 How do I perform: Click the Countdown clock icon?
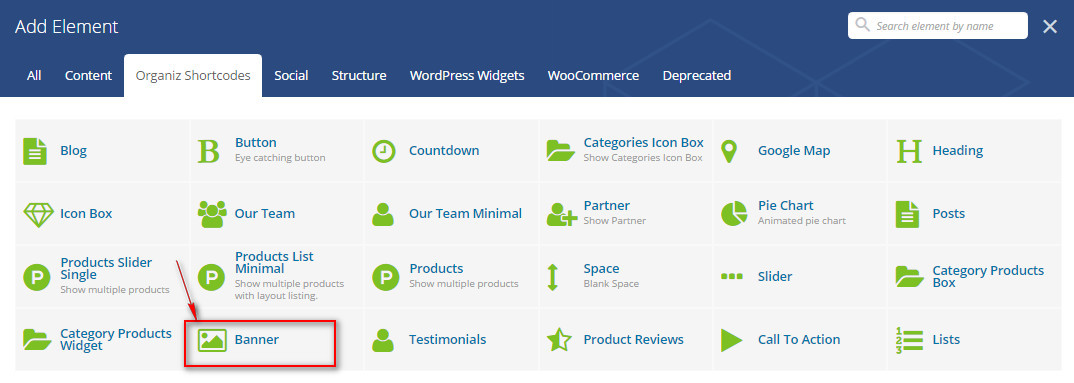click(384, 151)
